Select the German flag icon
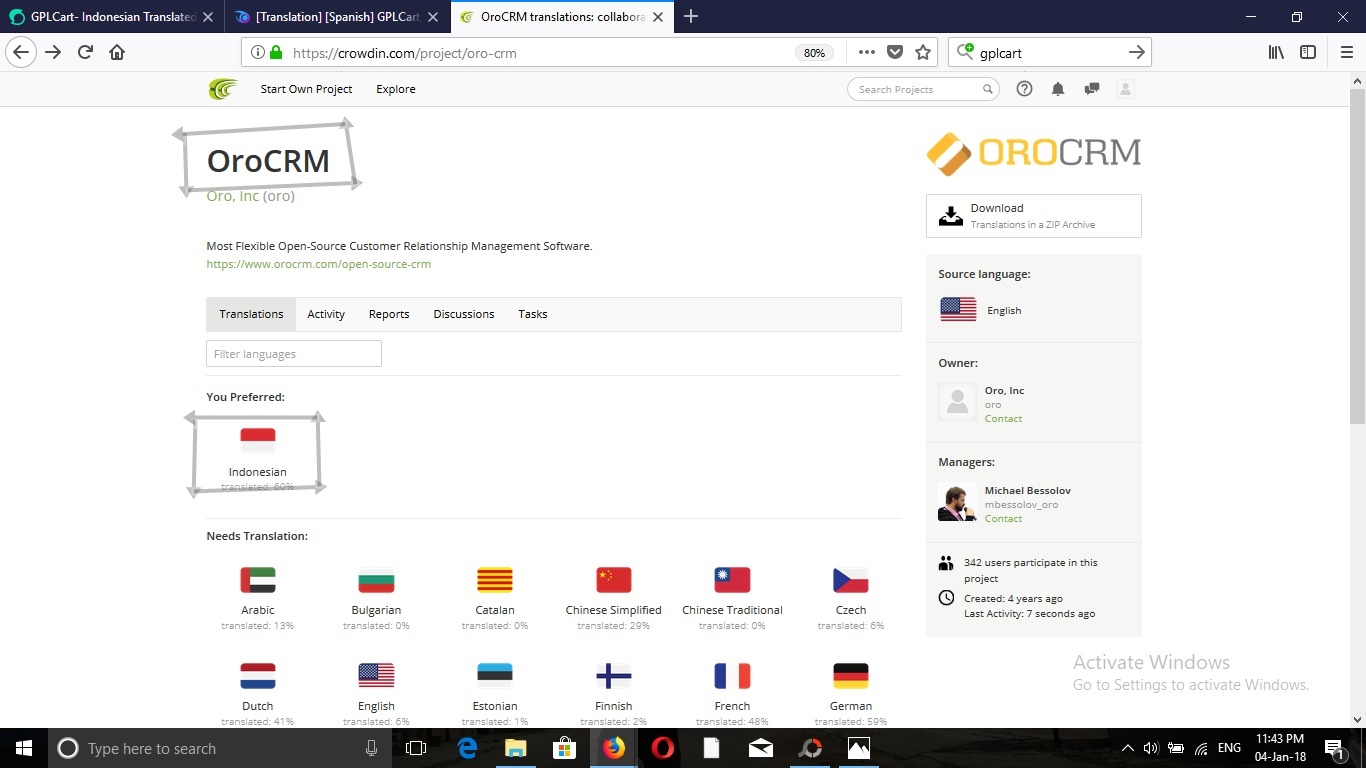Image resolution: width=1366 pixels, height=768 pixels. point(851,676)
